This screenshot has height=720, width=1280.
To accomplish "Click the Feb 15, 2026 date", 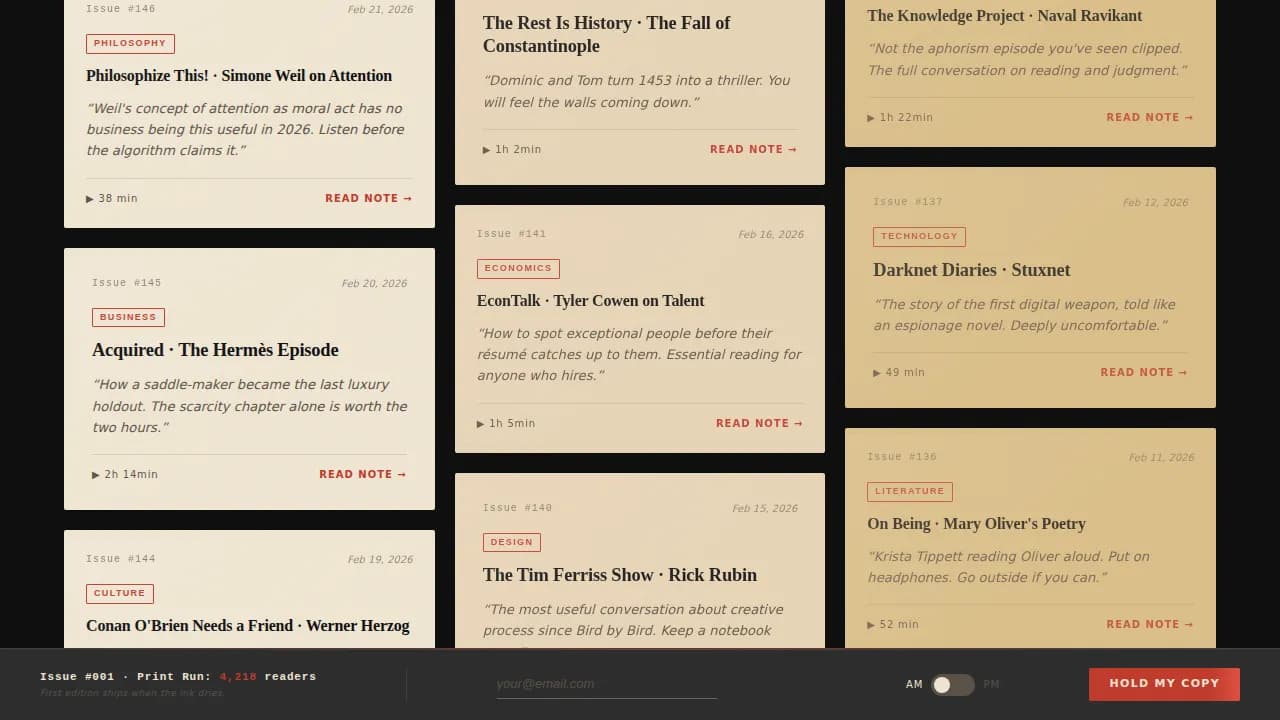I will (765, 509).
